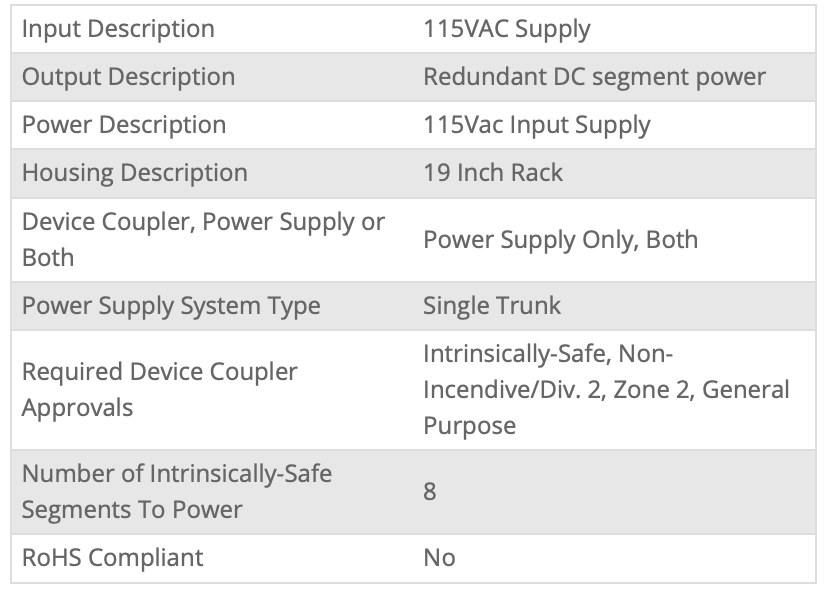Select the RoHS Compliant value No
Viewport: 826px width, 602px height.
coord(439,557)
